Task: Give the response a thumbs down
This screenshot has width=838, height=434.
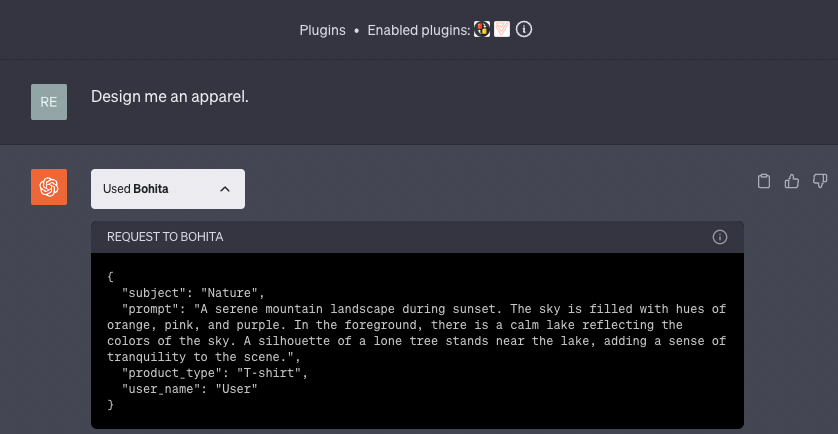Action: click(820, 181)
